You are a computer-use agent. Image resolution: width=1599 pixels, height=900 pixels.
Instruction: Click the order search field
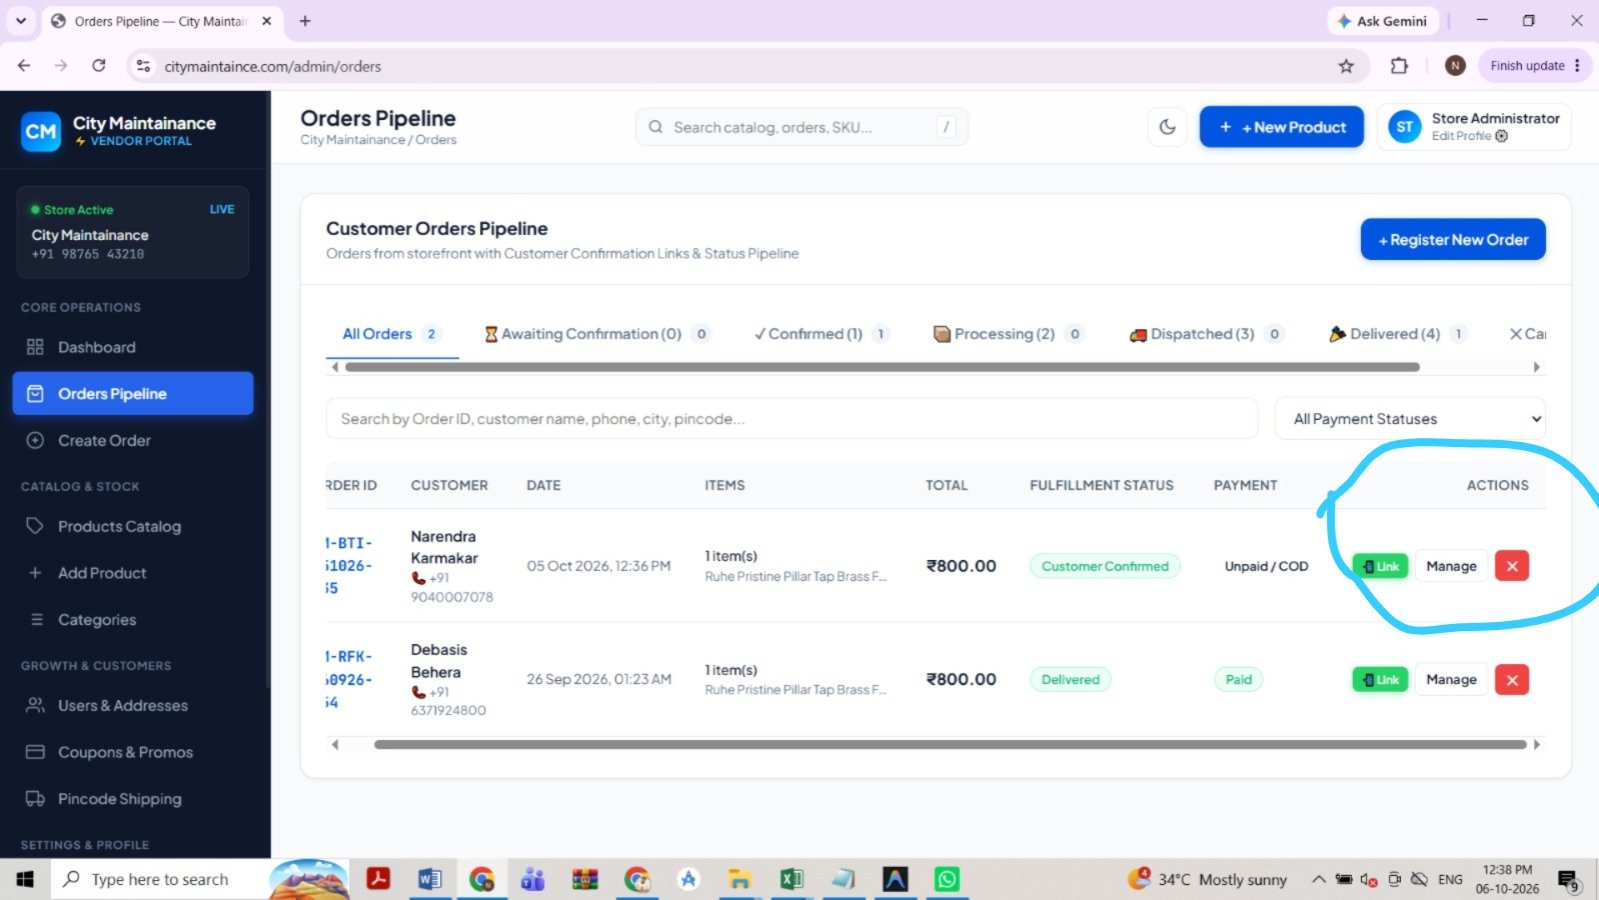click(791, 419)
